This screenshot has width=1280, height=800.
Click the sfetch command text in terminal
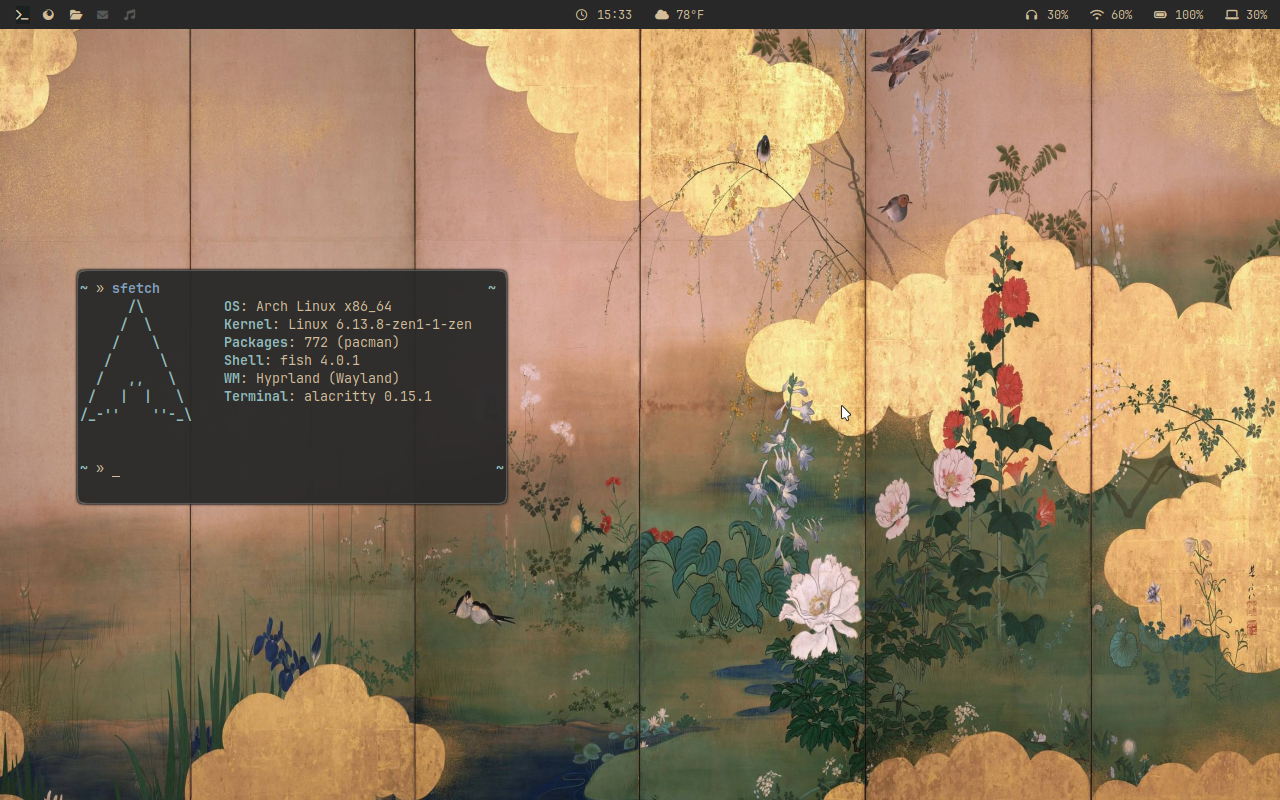tap(136, 288)
